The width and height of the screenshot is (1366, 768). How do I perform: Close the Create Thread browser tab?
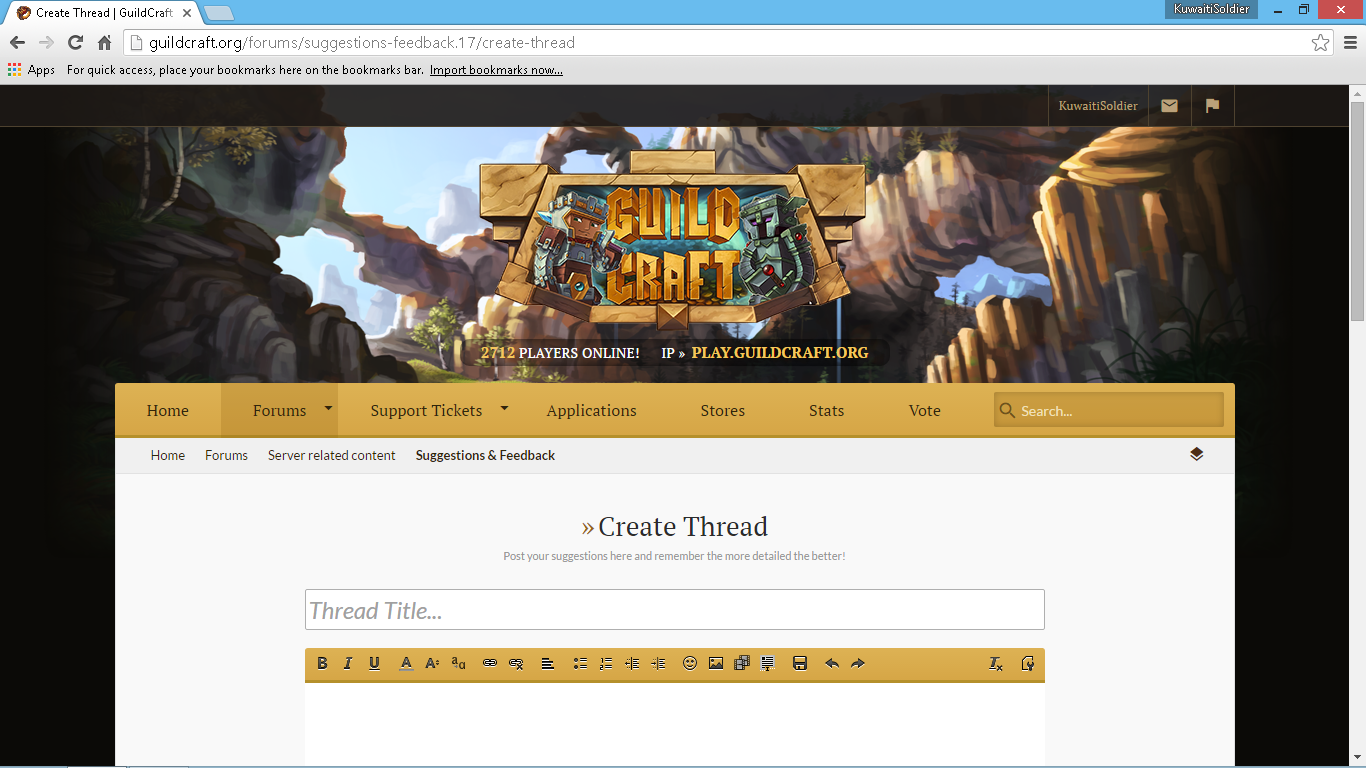point(186,13)
